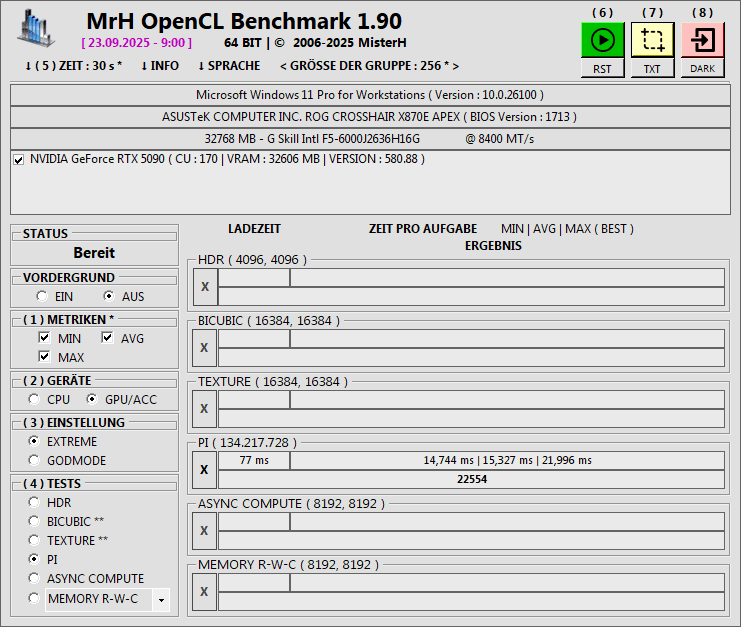Switch to DARK mode button
Viewport: 741px width, 627px height.
click(703, 69)
